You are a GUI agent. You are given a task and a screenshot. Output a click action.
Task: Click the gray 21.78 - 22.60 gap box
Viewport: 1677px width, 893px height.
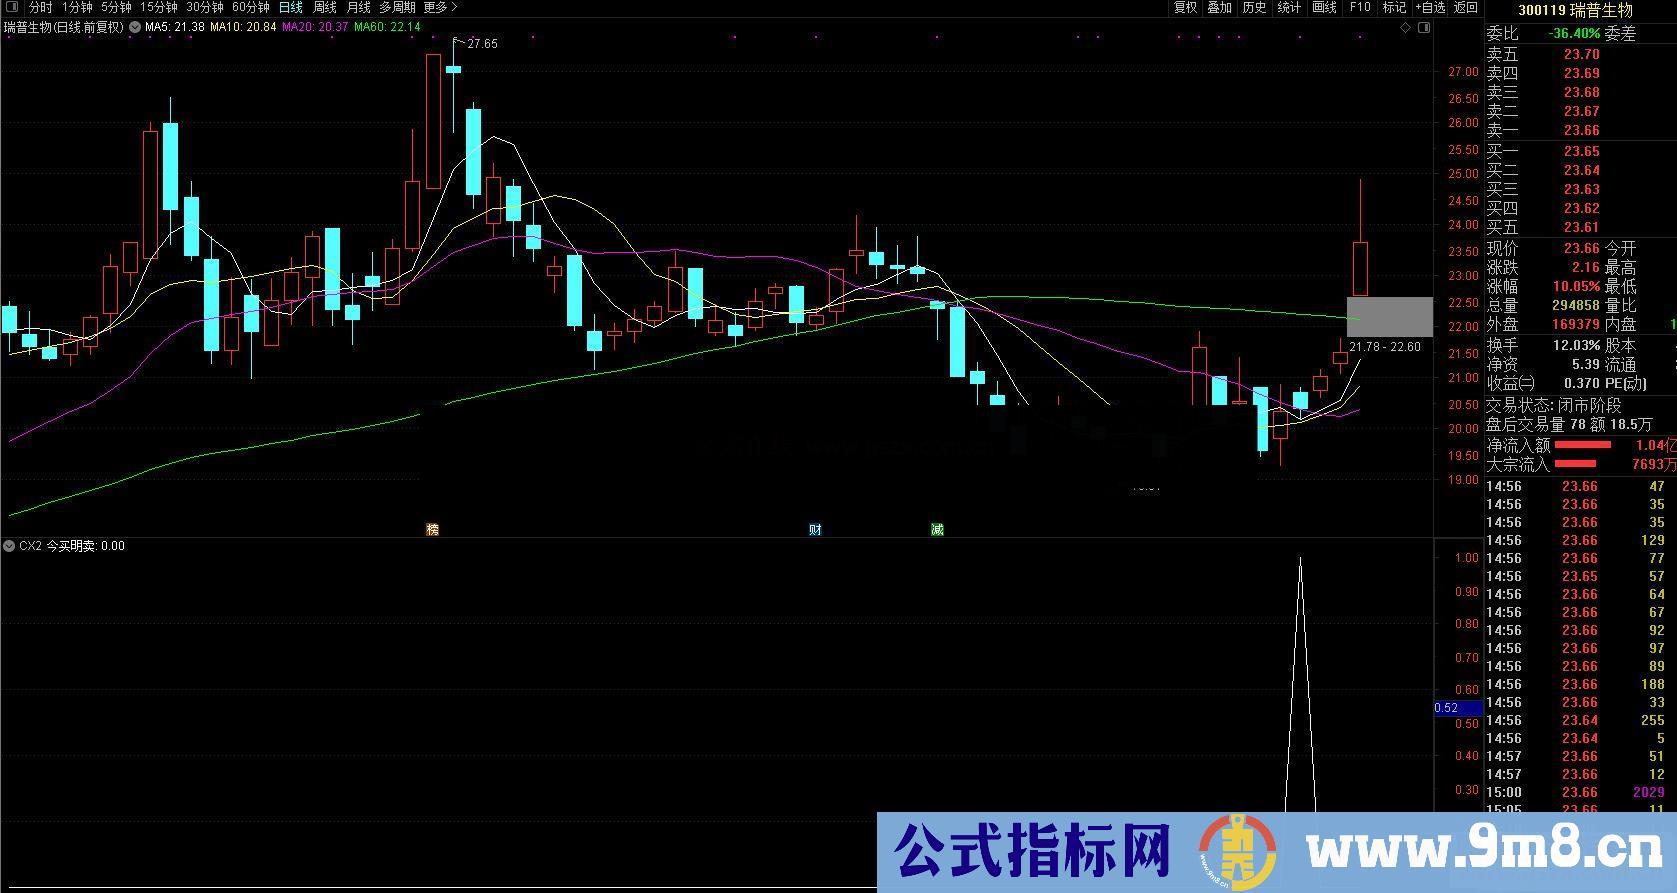(1389, 317)
